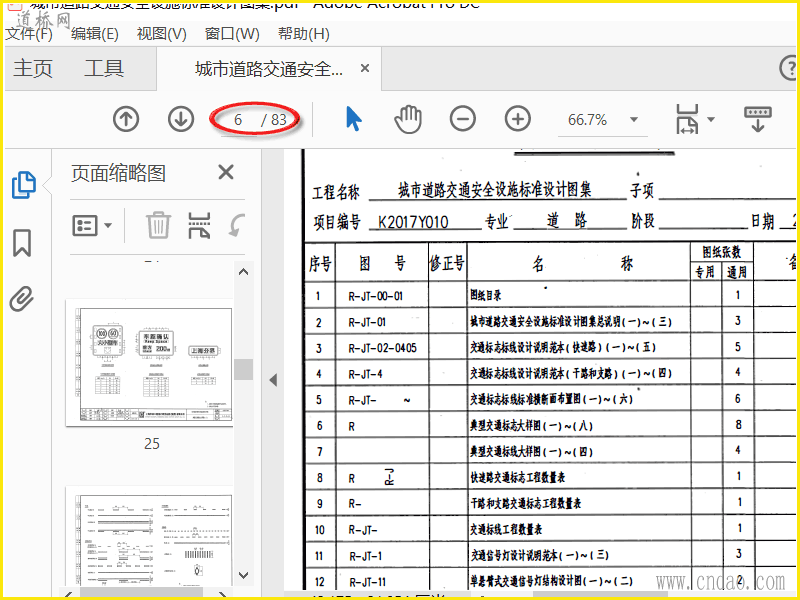Viewport: 800px width, 600px height.
Task: Select the thumbnail below page 25
Action: pos(151,537)
